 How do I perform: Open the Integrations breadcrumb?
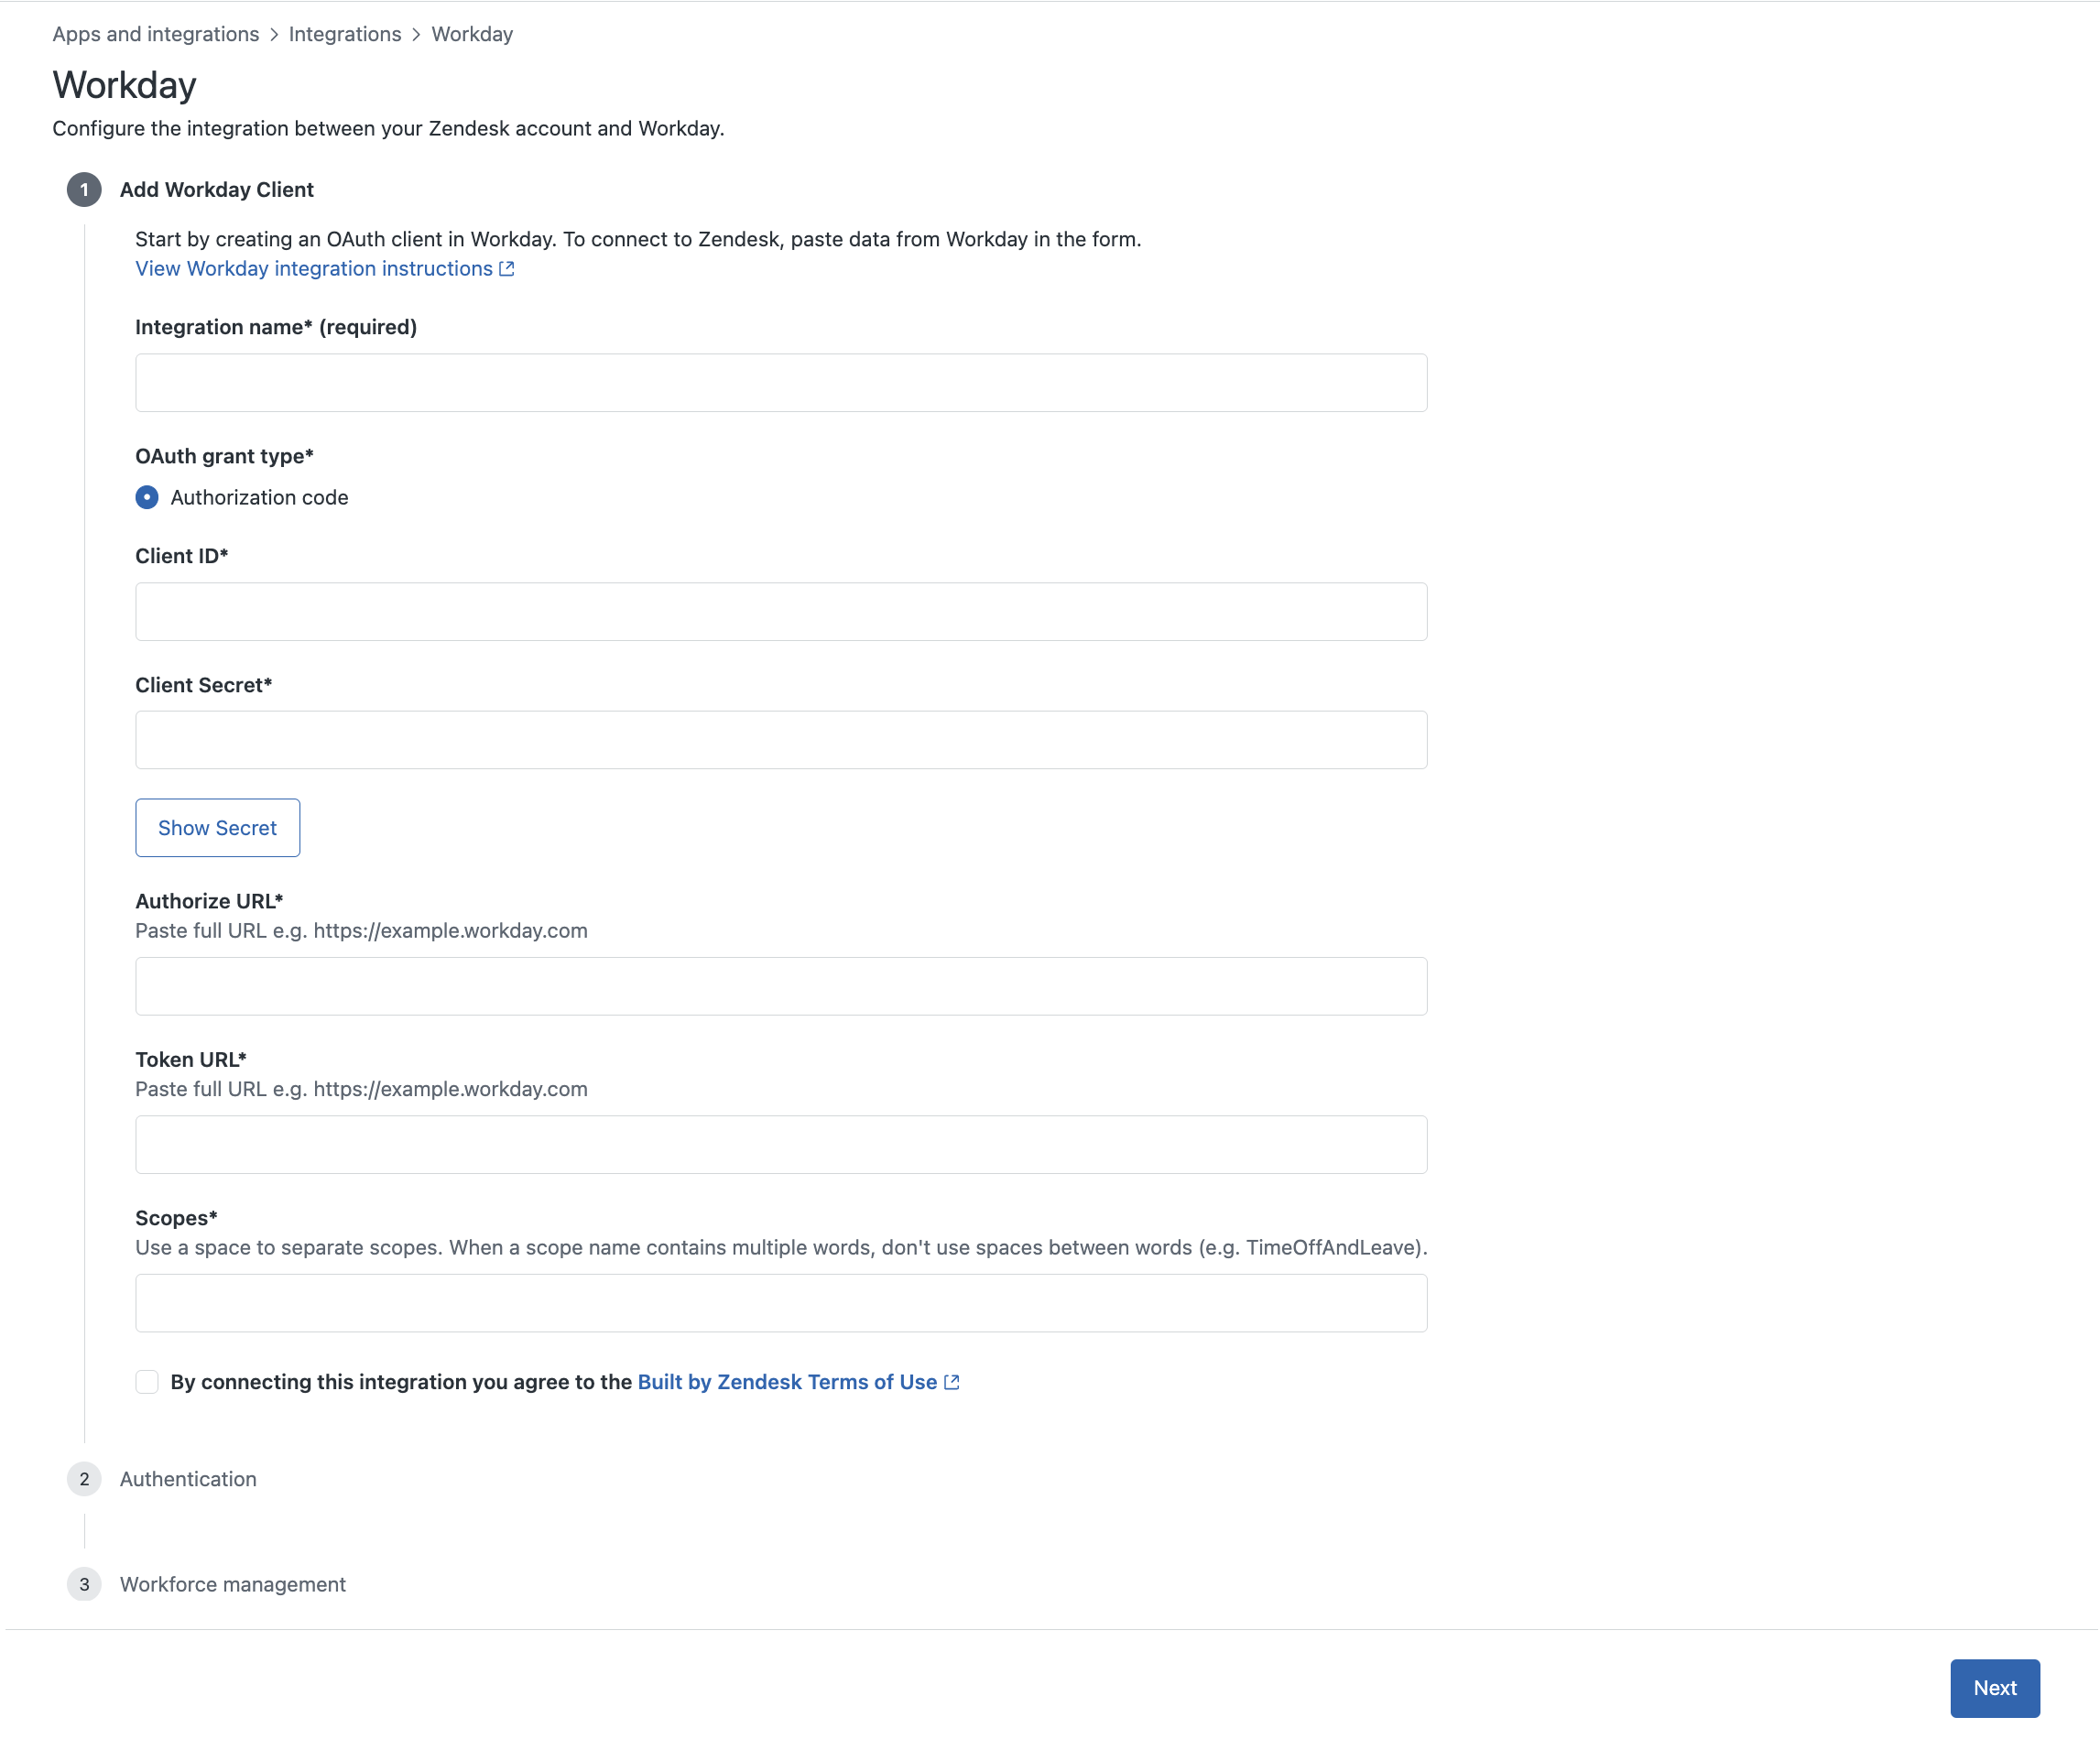click(345, 34)
